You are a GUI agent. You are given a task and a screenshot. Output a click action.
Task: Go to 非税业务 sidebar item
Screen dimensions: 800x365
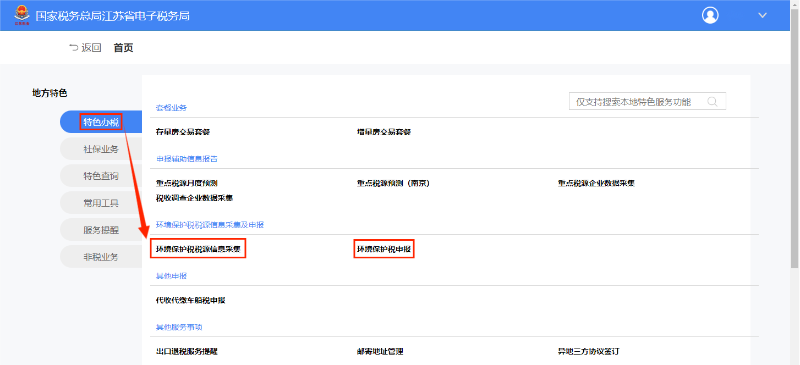tap(101, 257)
